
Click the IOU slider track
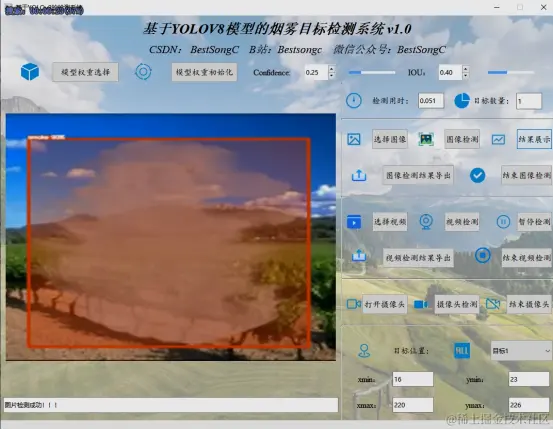coord(511,72)
